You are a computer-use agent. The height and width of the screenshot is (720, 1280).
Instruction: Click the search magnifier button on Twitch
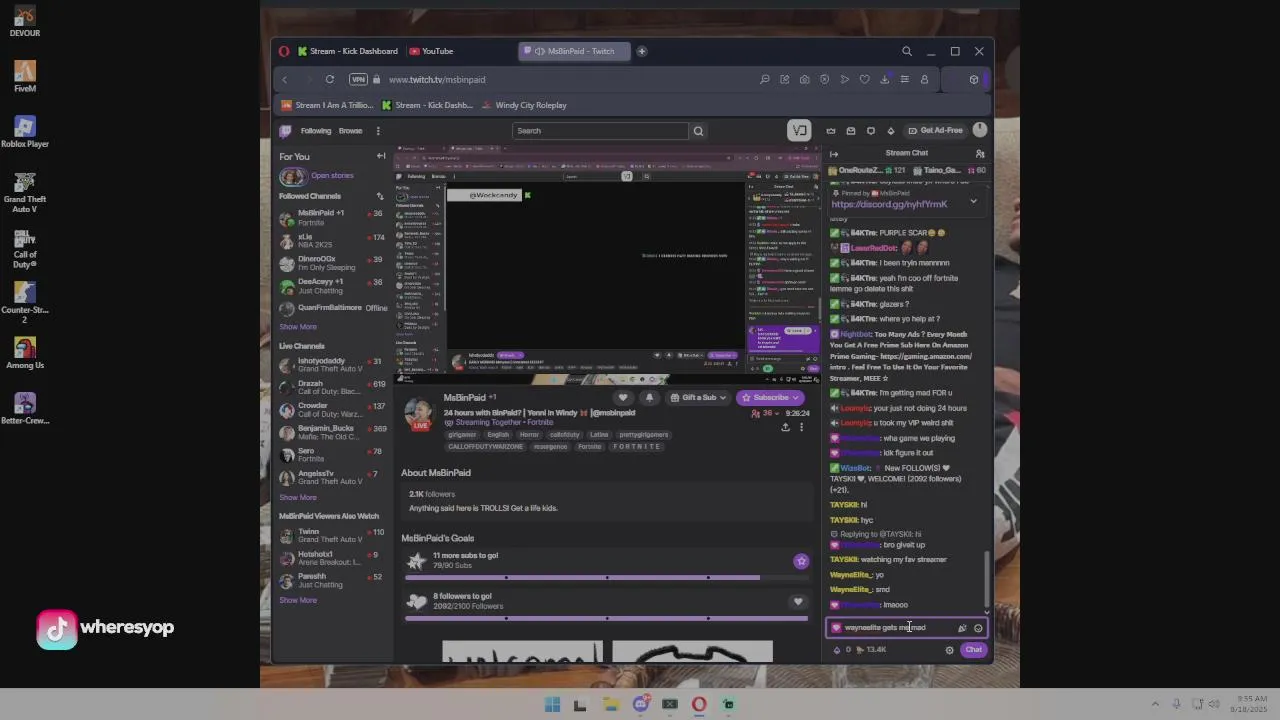tap(698, 131)
